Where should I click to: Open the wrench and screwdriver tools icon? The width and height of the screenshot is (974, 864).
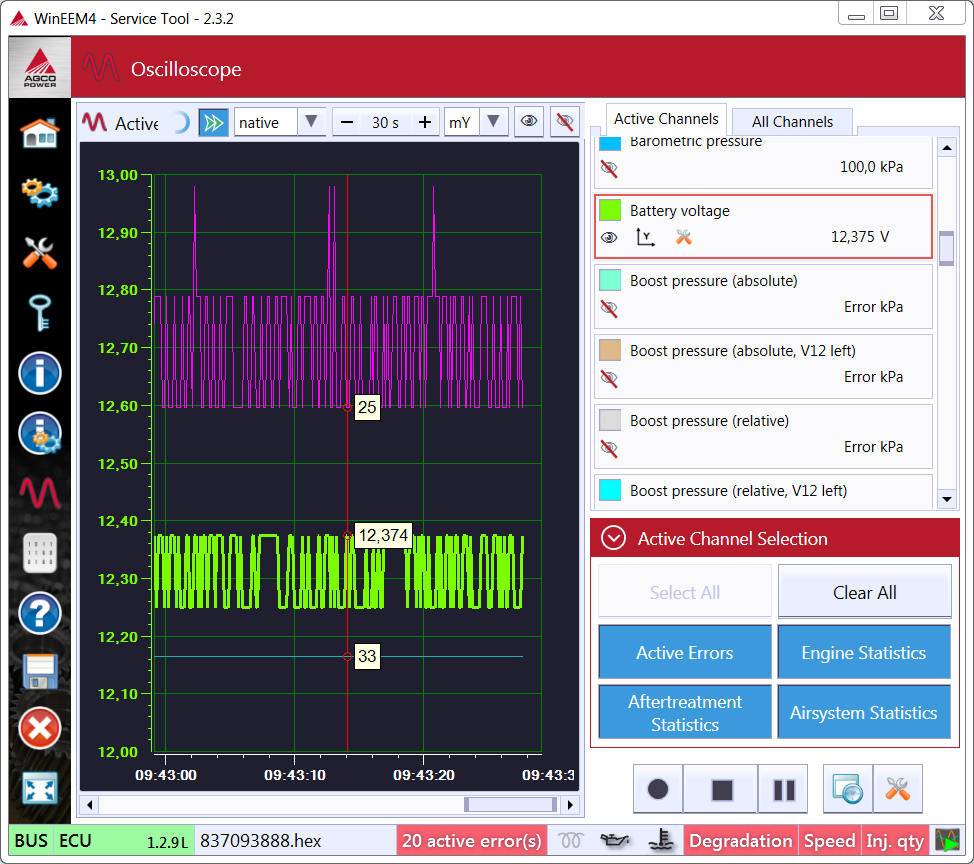[40, 251]
